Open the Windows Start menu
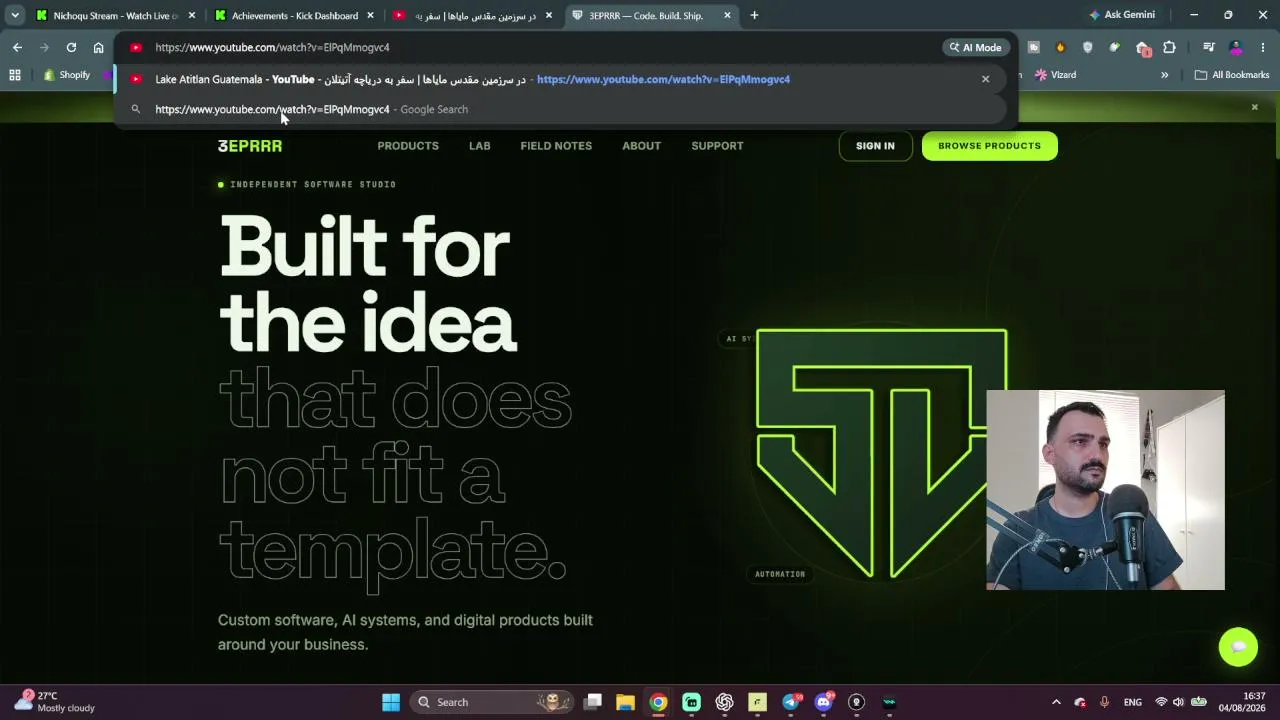 click(391, 702)
